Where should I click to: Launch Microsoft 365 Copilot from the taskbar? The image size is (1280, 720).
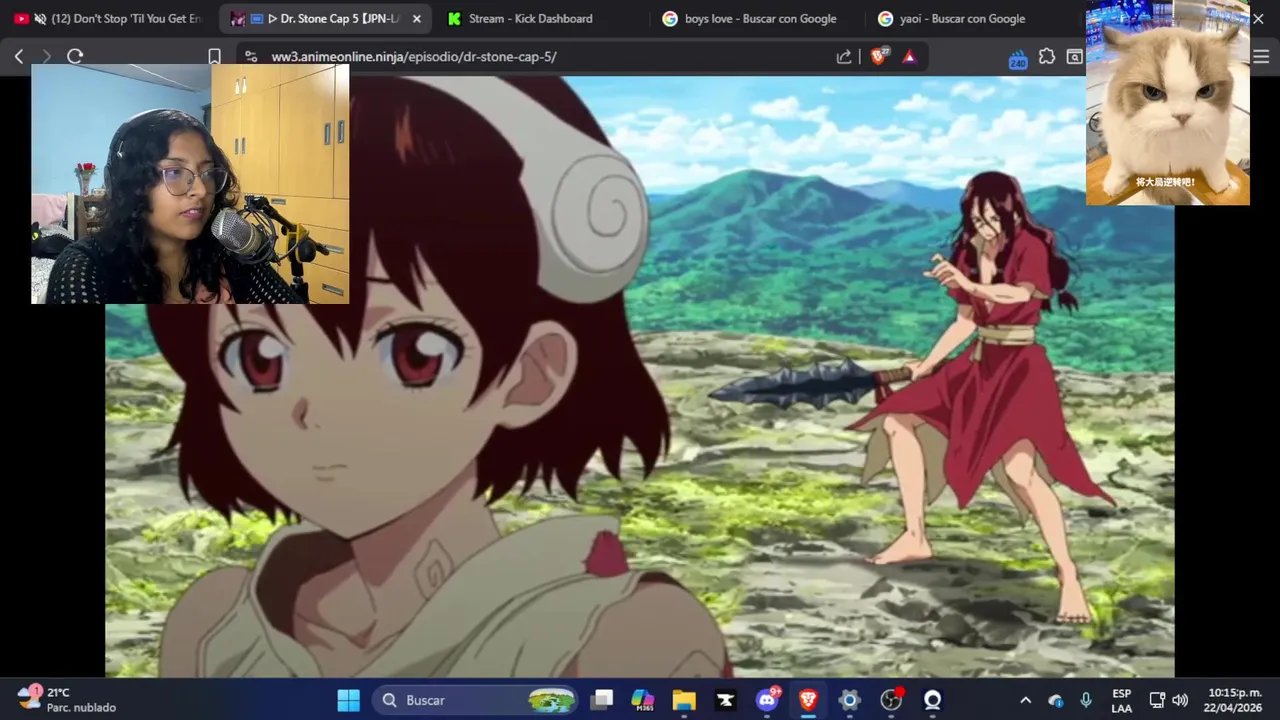pos(643,700)
